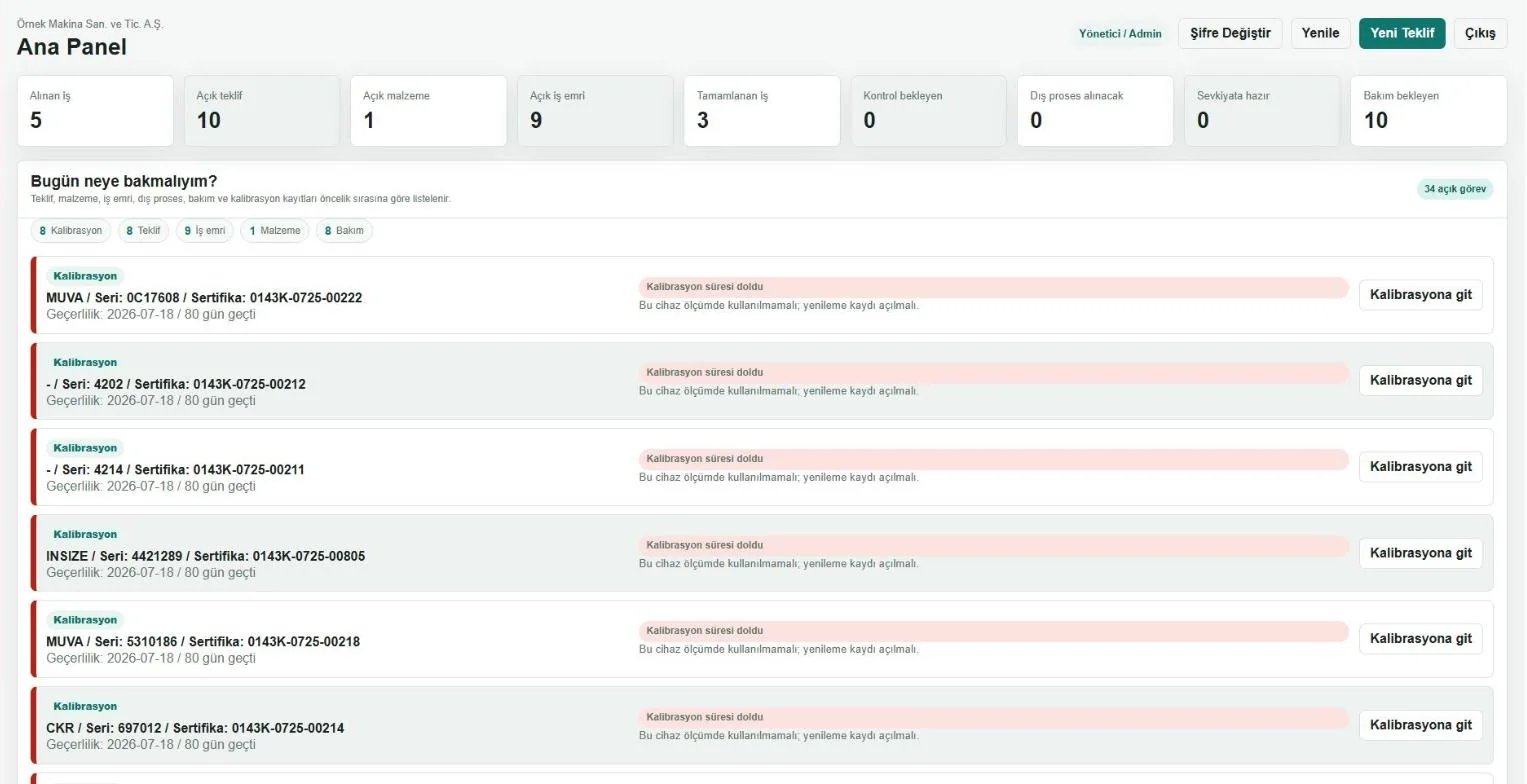Select the Açık iş emri card
Image resolution: width=1527 pixels, height=784 pixels.
(595, 111)
